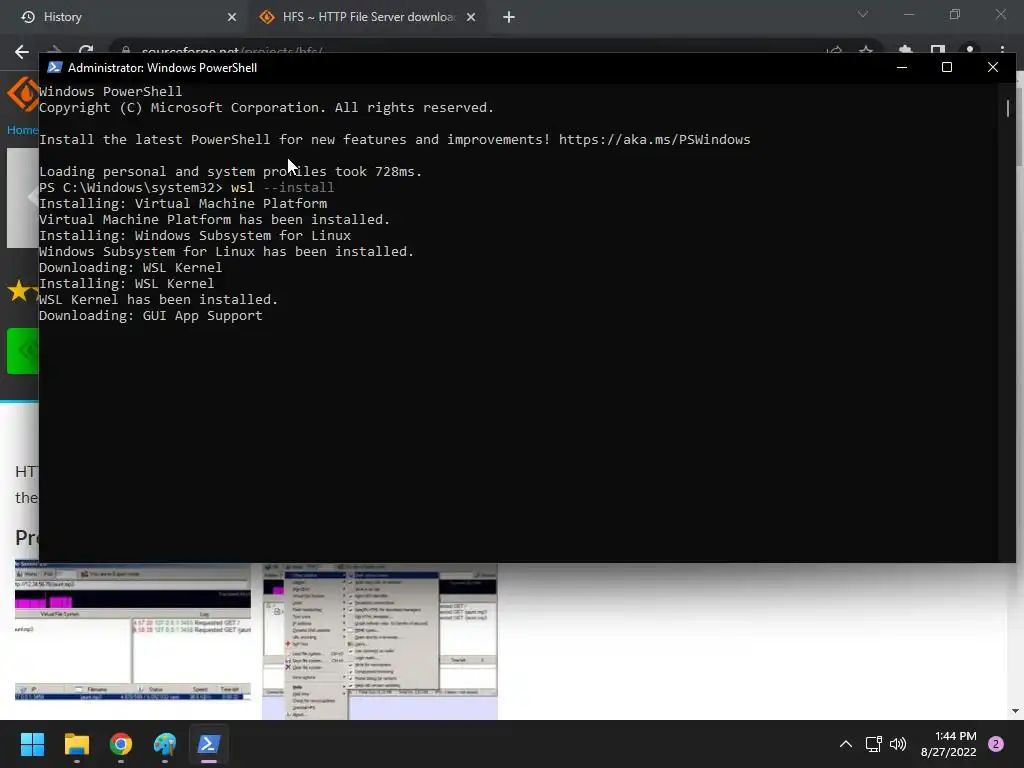This screenshot has width=1024, height=768.
Task: Click PowerShell window title text
Action: pos(162,68)
